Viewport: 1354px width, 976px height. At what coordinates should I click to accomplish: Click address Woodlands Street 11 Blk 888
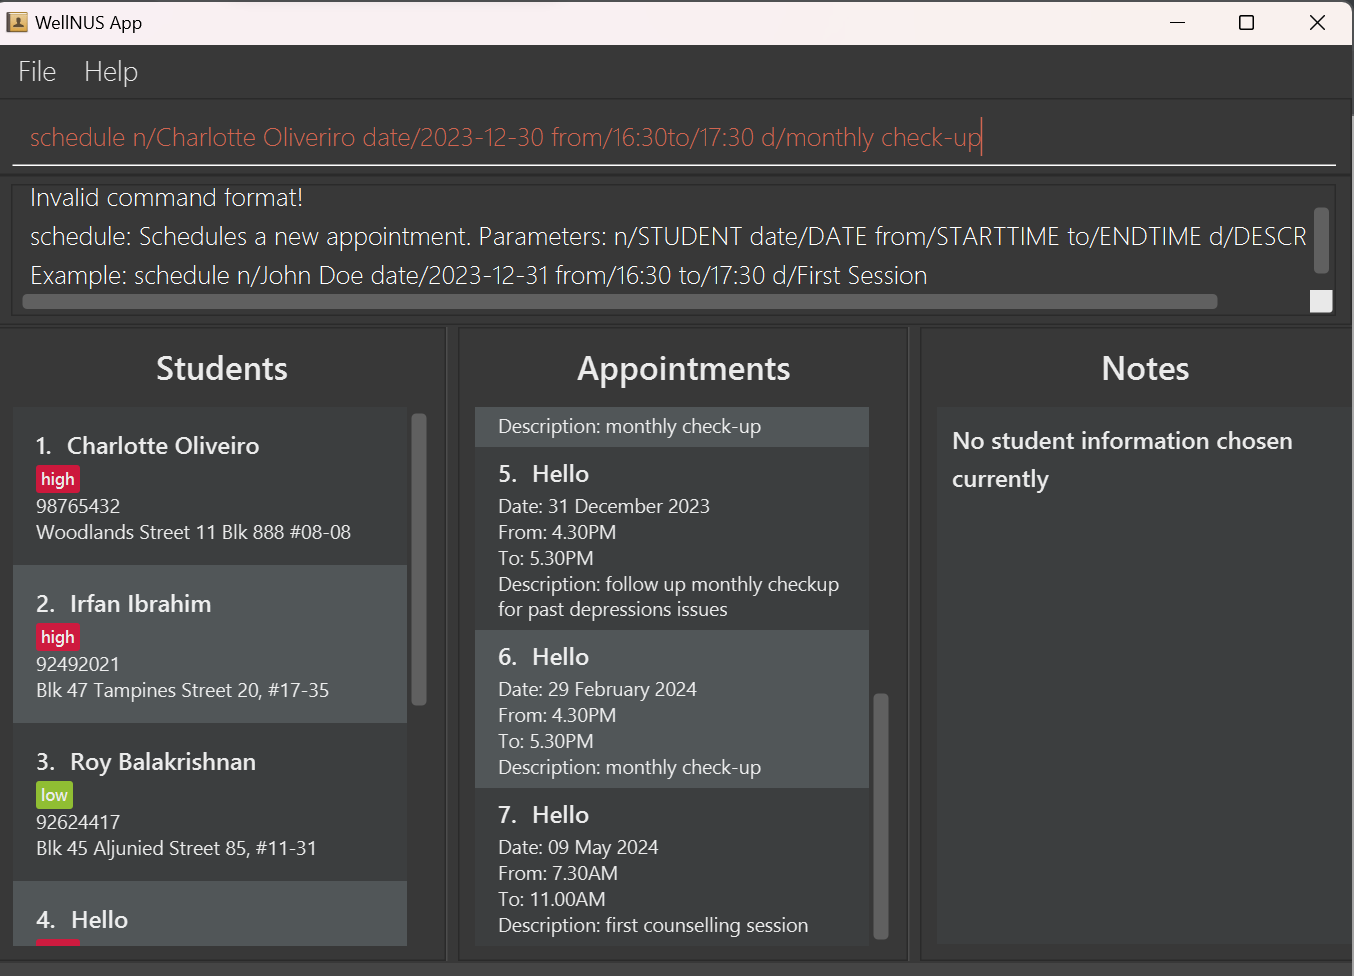[x=193, y=532]
